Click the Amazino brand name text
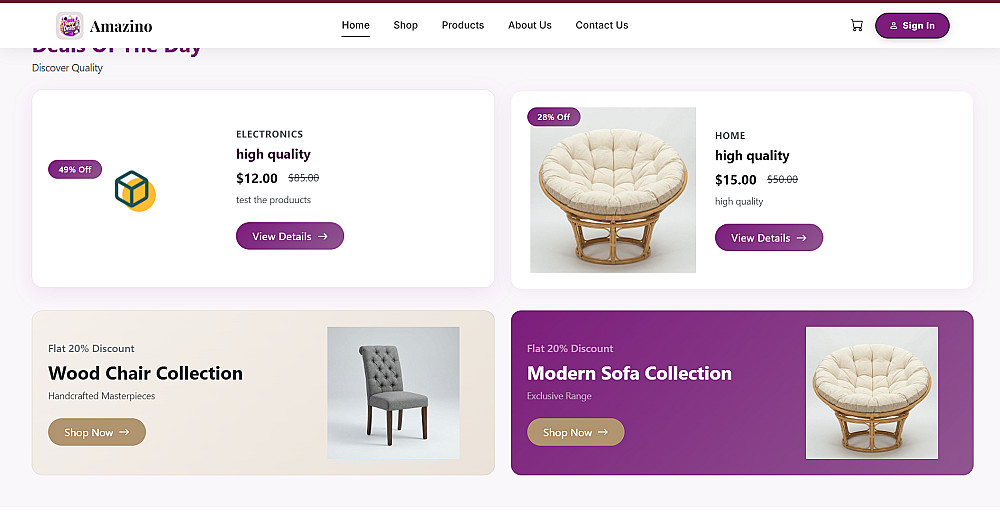1000x515 pixels. point(121,26)
